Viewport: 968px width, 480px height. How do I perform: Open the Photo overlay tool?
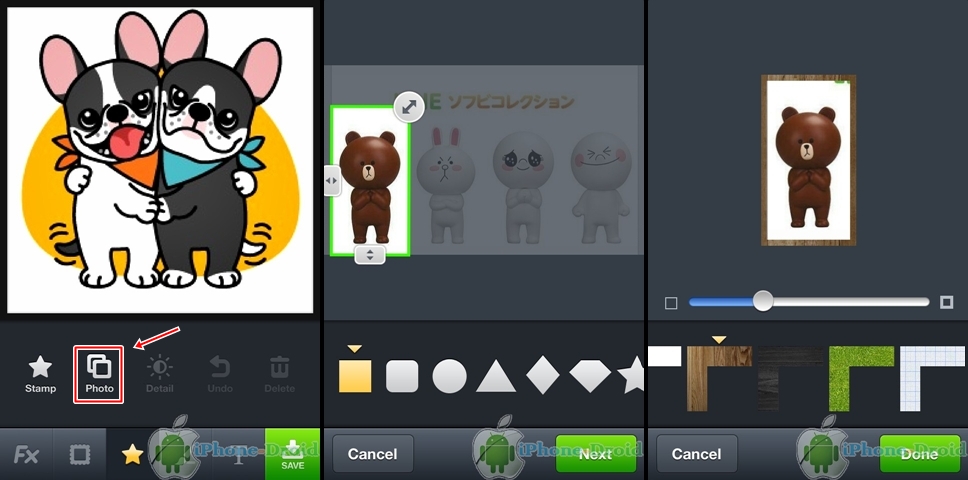click(x=99, y=374)
